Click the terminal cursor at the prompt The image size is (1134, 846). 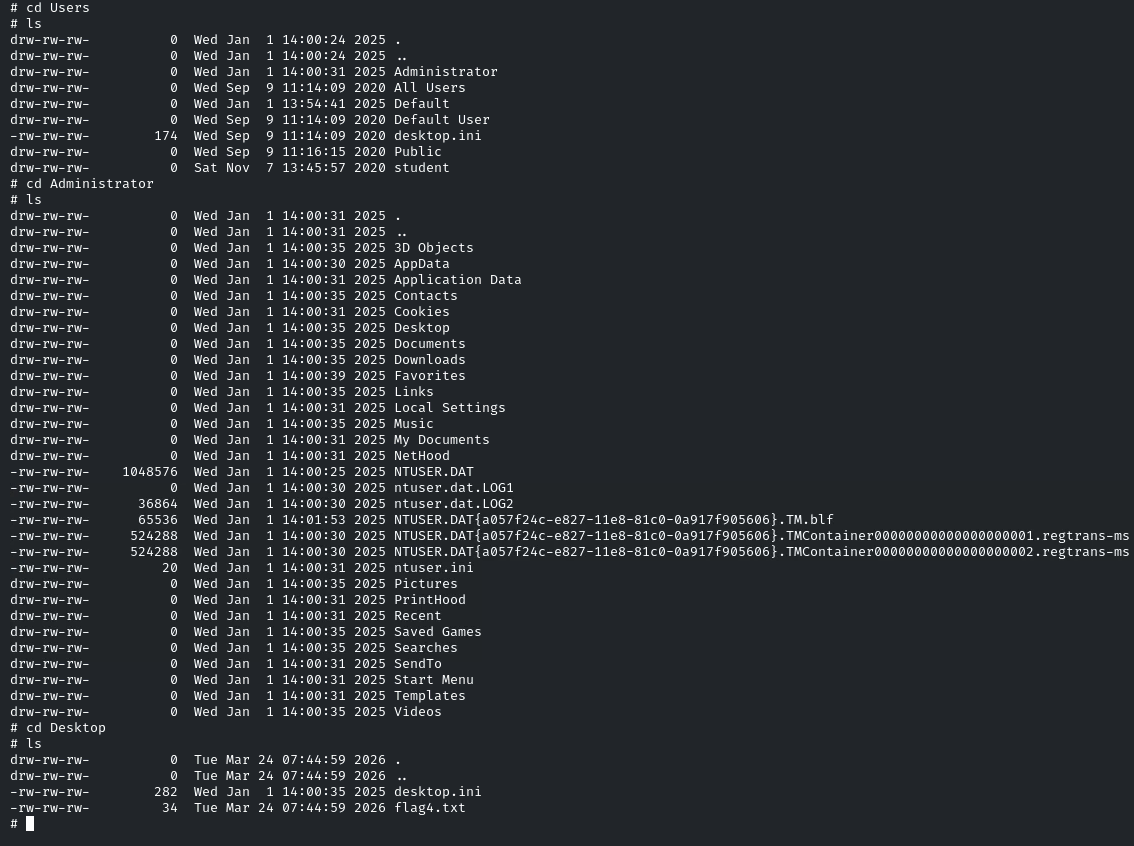click(x=30, y=824)
